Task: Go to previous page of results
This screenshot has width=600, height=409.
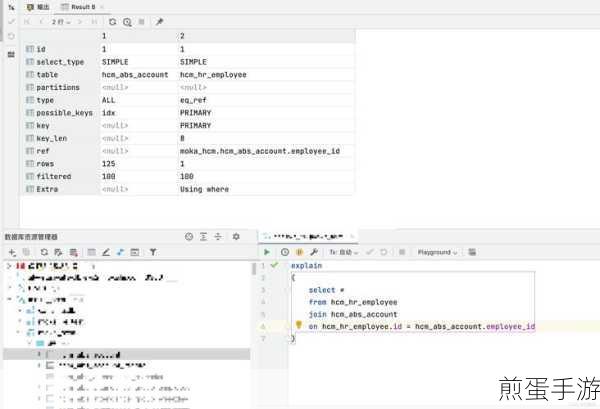Action: [41, 22]
